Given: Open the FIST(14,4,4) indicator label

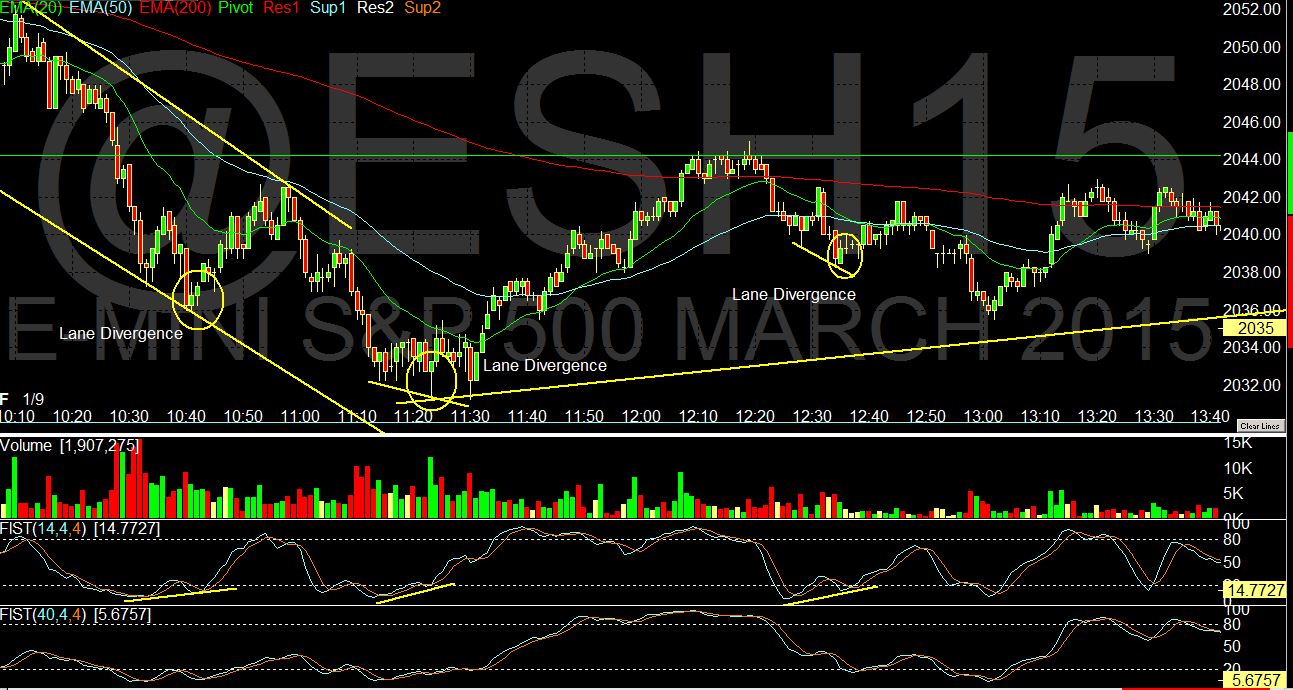Looking at the screenshot, I should pos(44,528).
